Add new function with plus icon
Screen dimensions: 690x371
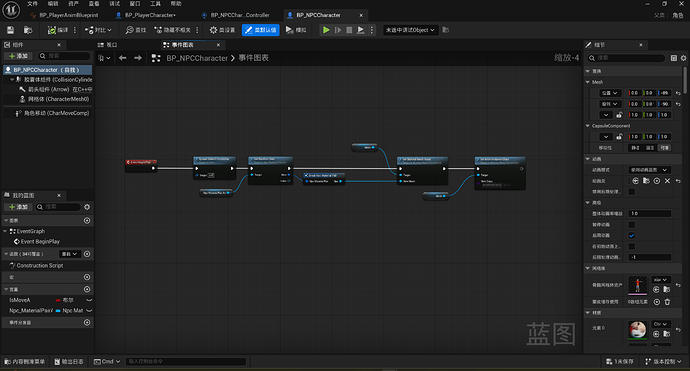(87, 254)
